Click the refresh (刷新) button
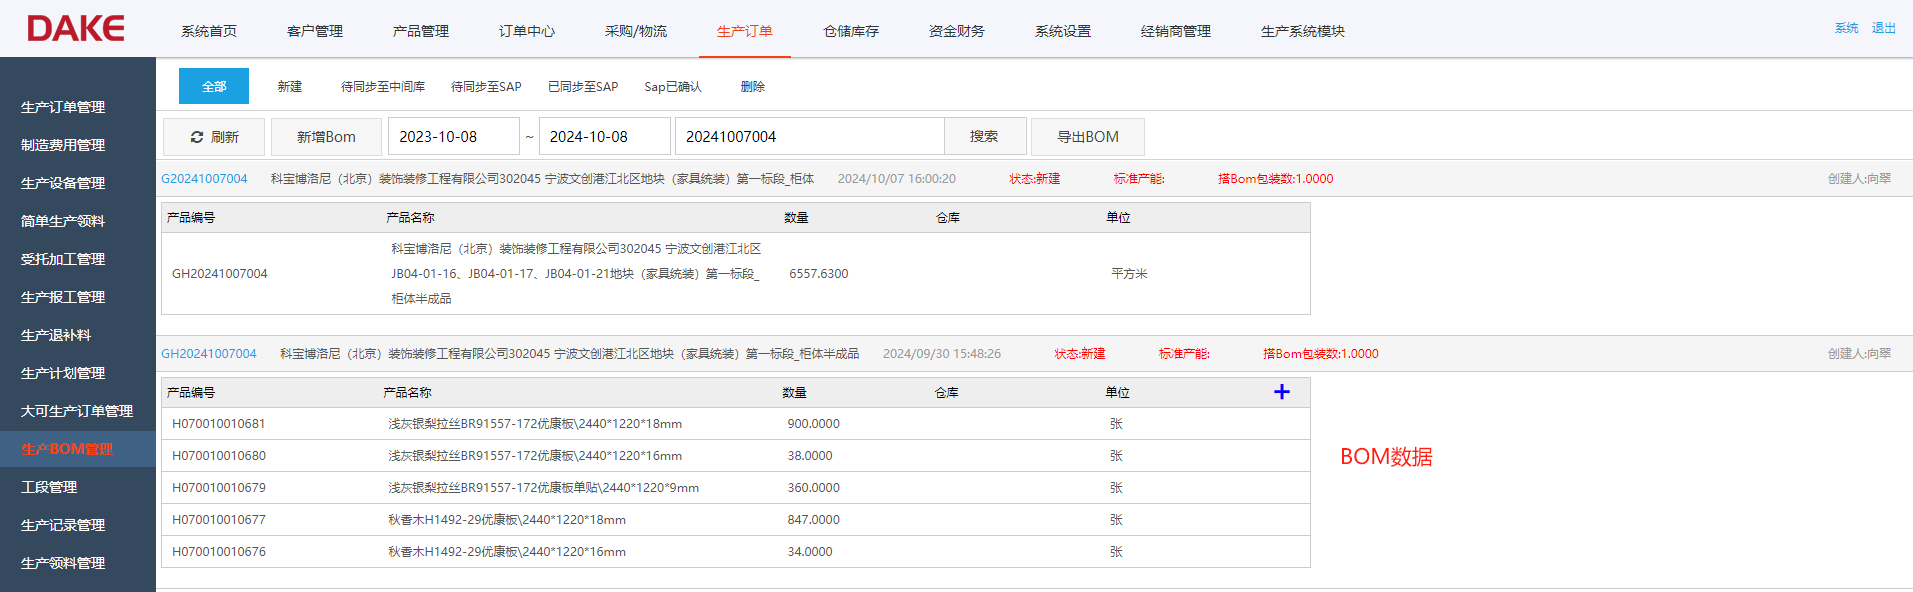1913x592 pixels. (x=214, y=137)
